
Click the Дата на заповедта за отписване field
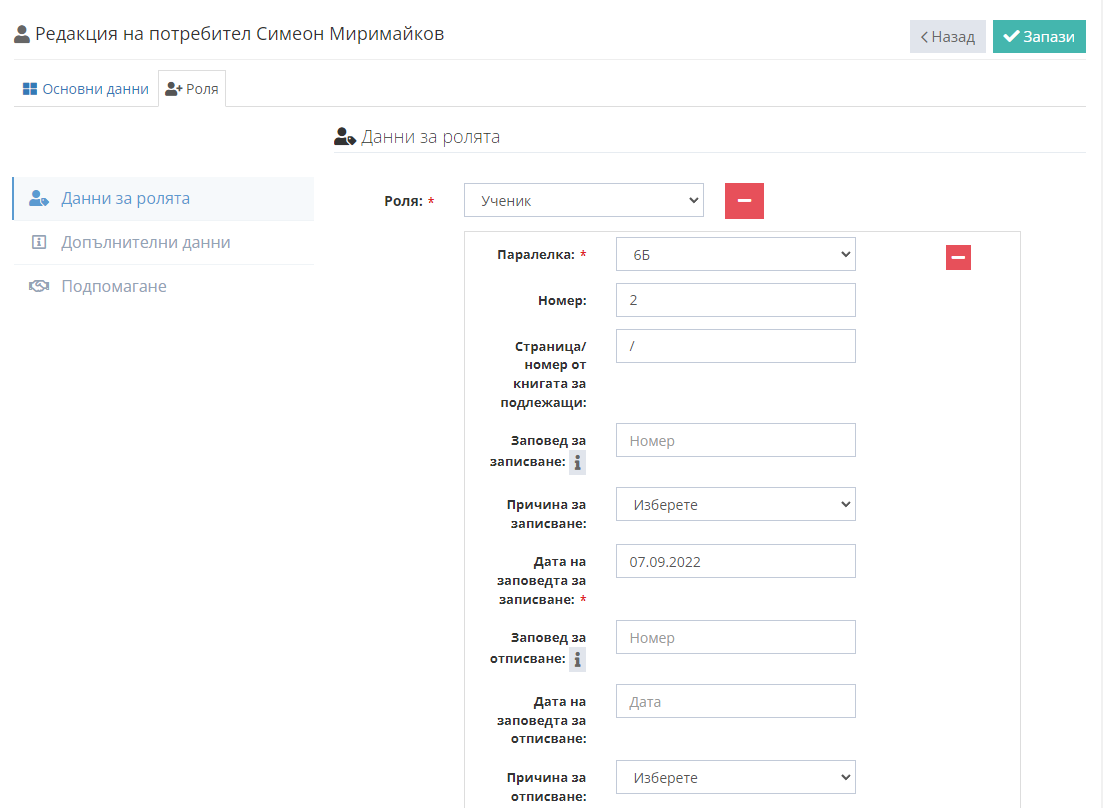coord(736,701)
